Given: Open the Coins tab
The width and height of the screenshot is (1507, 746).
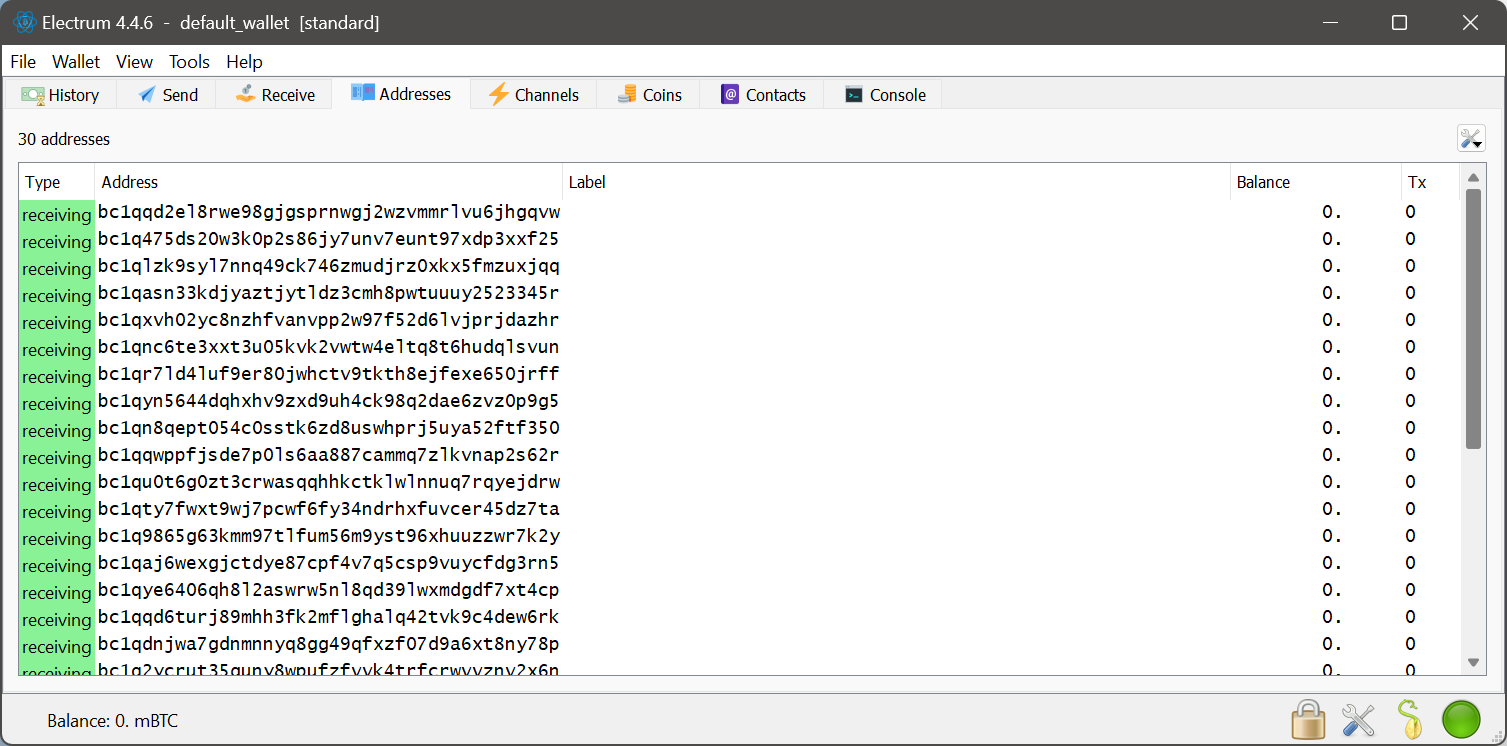Looking at the screenshot, I should click(649, 95).
